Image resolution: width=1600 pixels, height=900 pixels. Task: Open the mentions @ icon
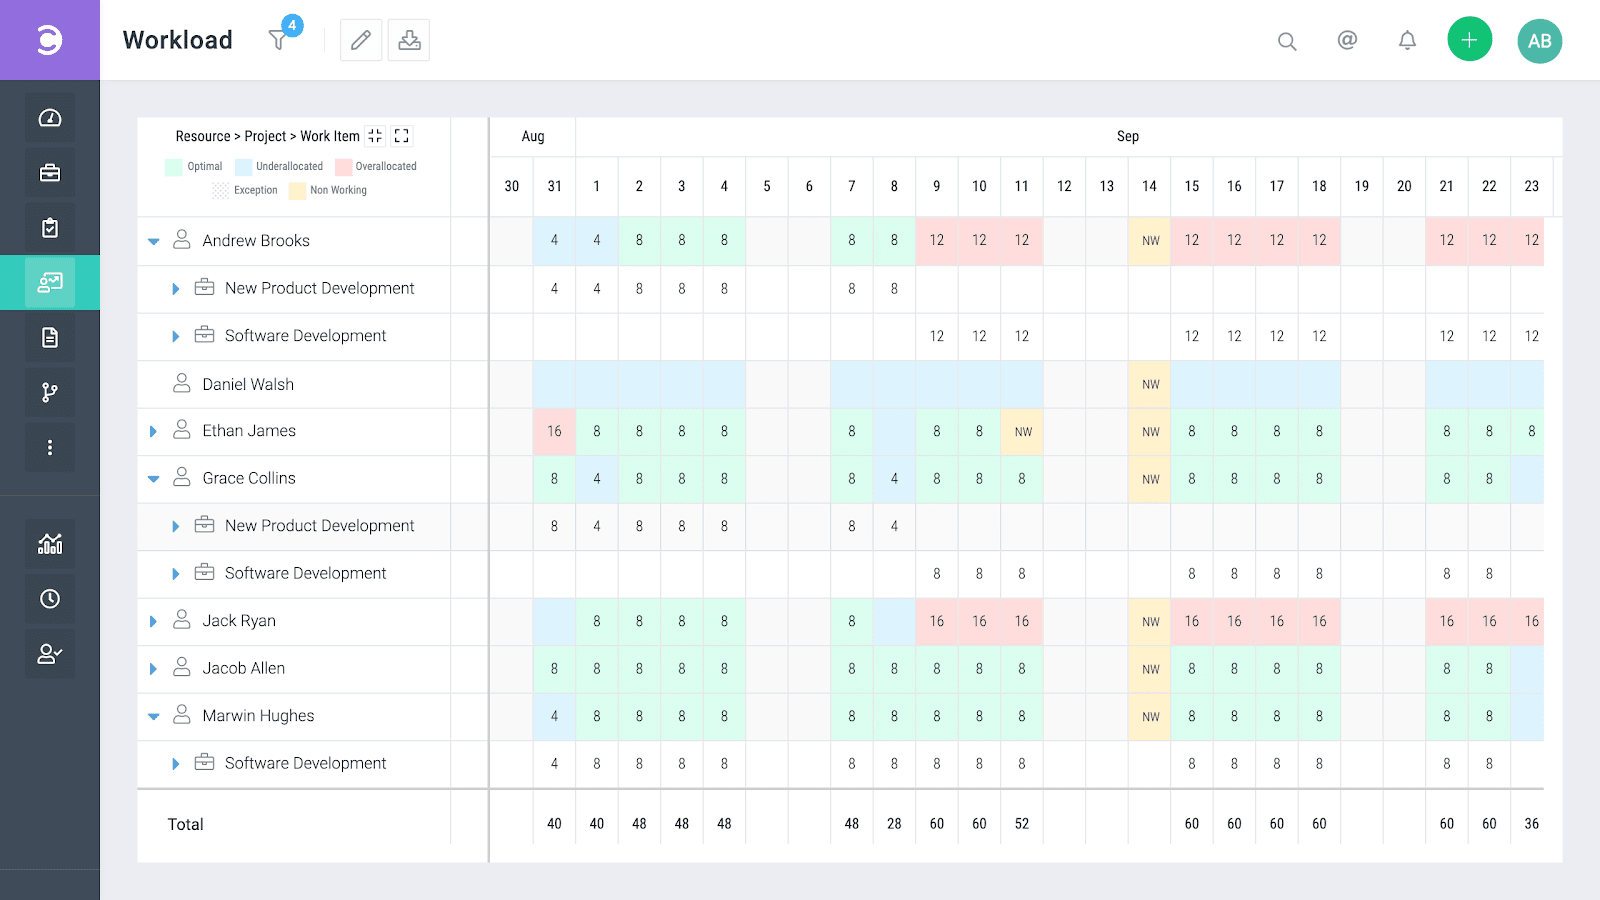pos(1347,41)
